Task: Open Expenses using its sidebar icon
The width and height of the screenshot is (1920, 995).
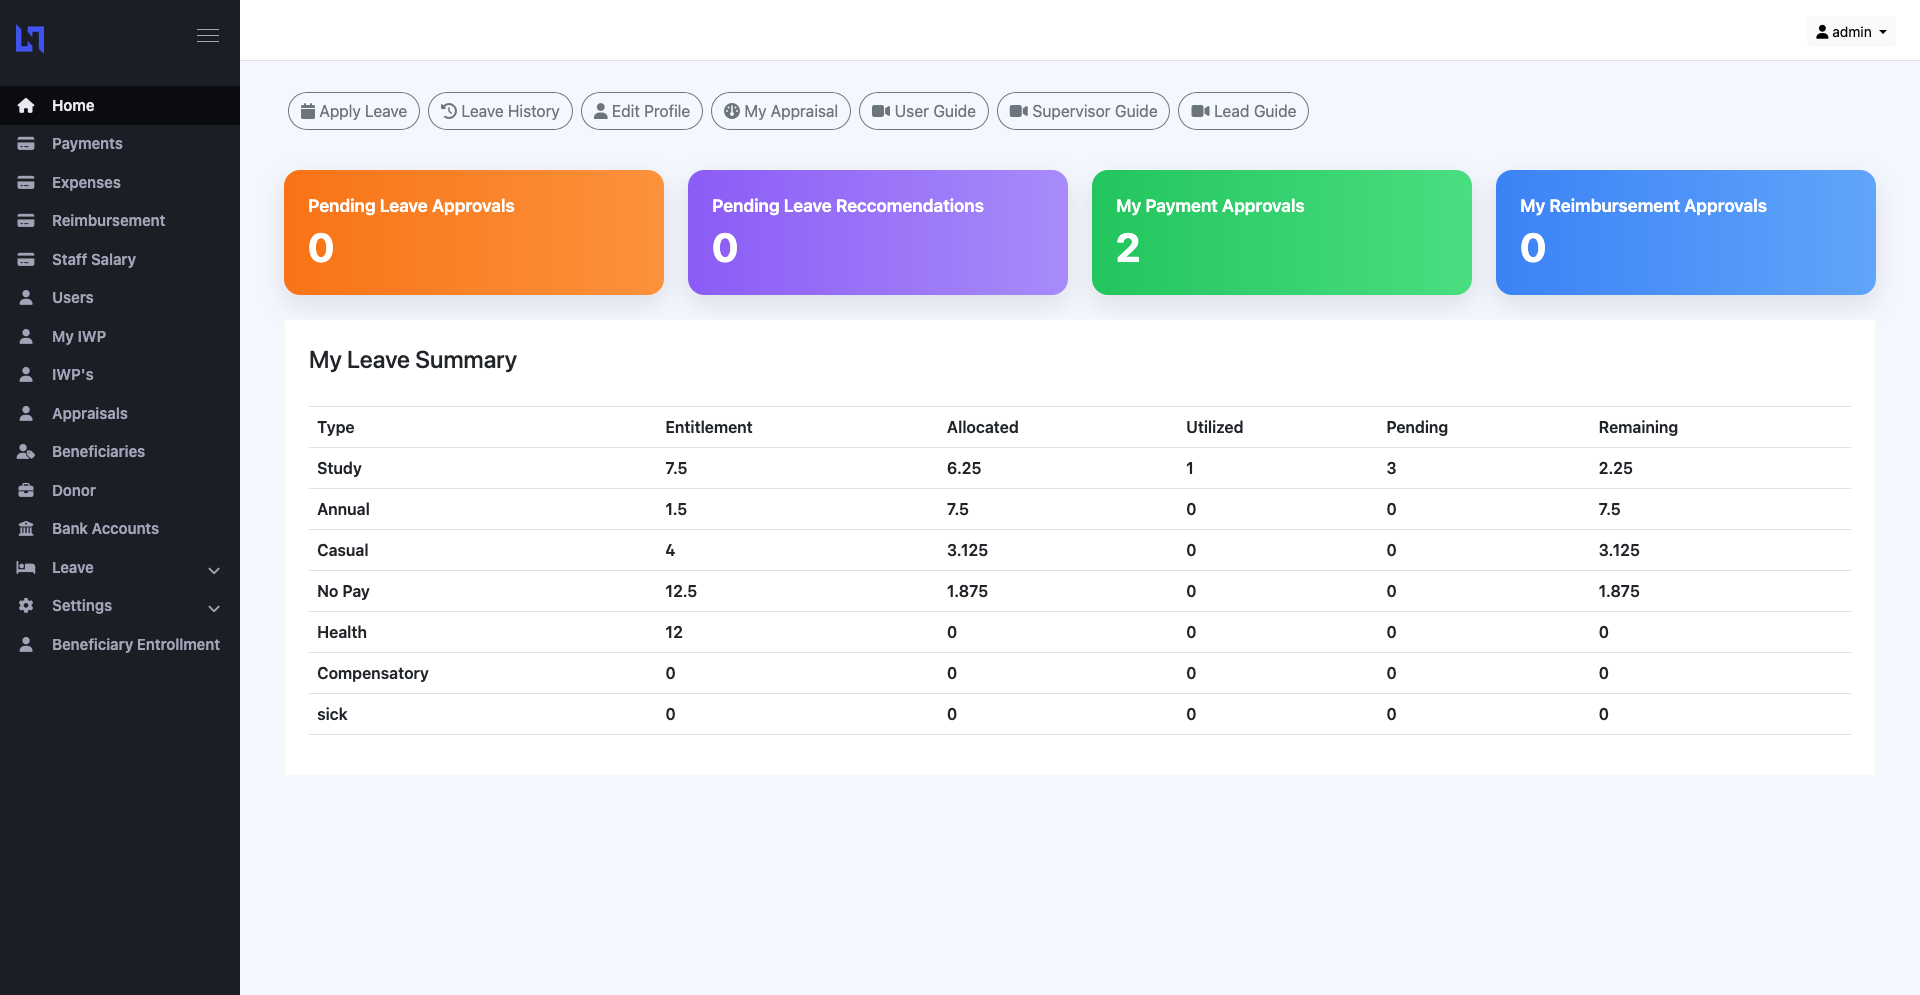Action: 26,182
